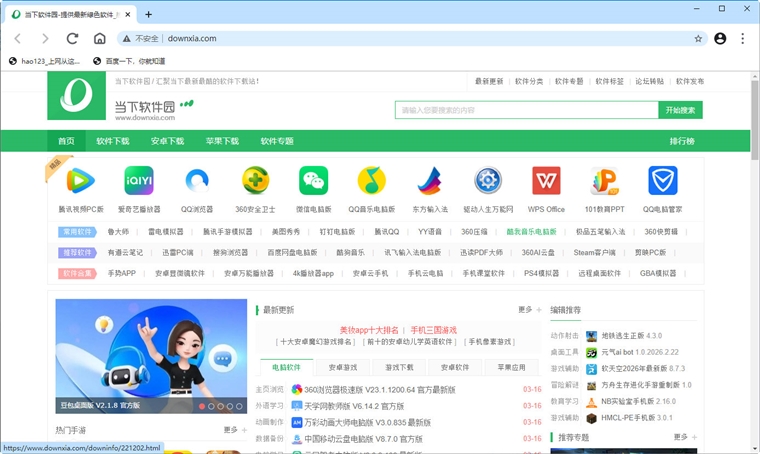Image resolution: width=760 pixels, height=454 pixels.
Task: Select the 安卓软件 tab
Action: pyautogui.click(x=455, y=367)
